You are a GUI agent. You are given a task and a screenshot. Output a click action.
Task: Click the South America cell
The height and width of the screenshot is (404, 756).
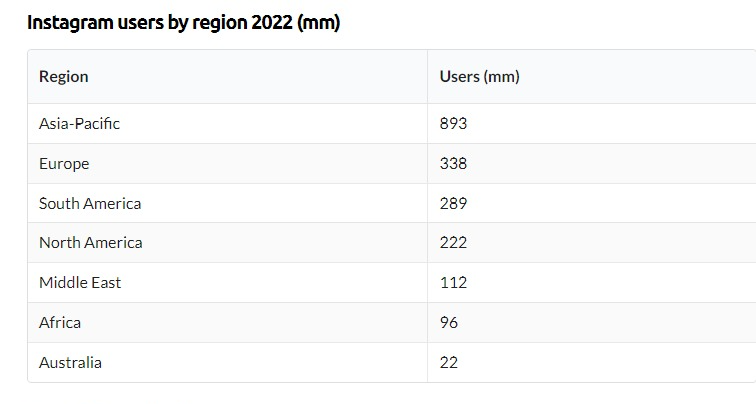[90, 203]
